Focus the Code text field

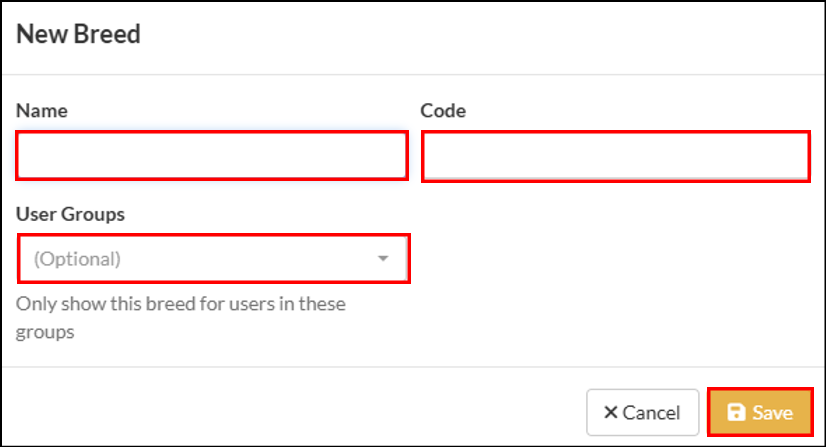click(x=616, y=156)
